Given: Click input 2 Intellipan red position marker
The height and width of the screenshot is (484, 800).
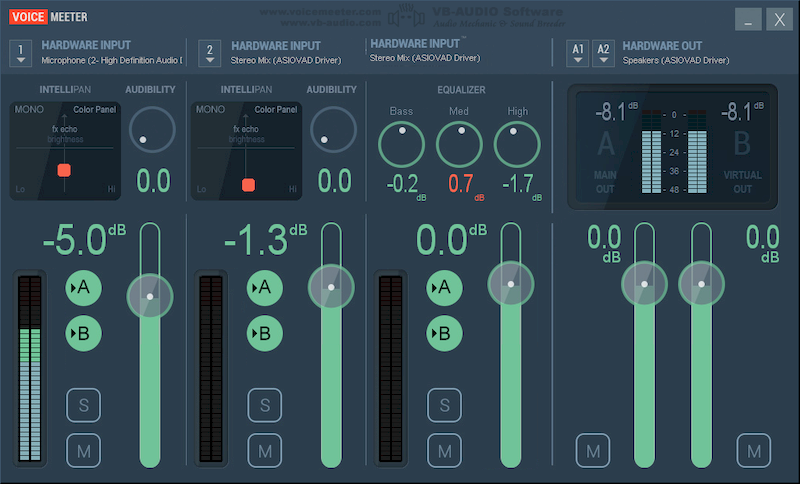Looking at the screenshot, I should click(248, 185).
